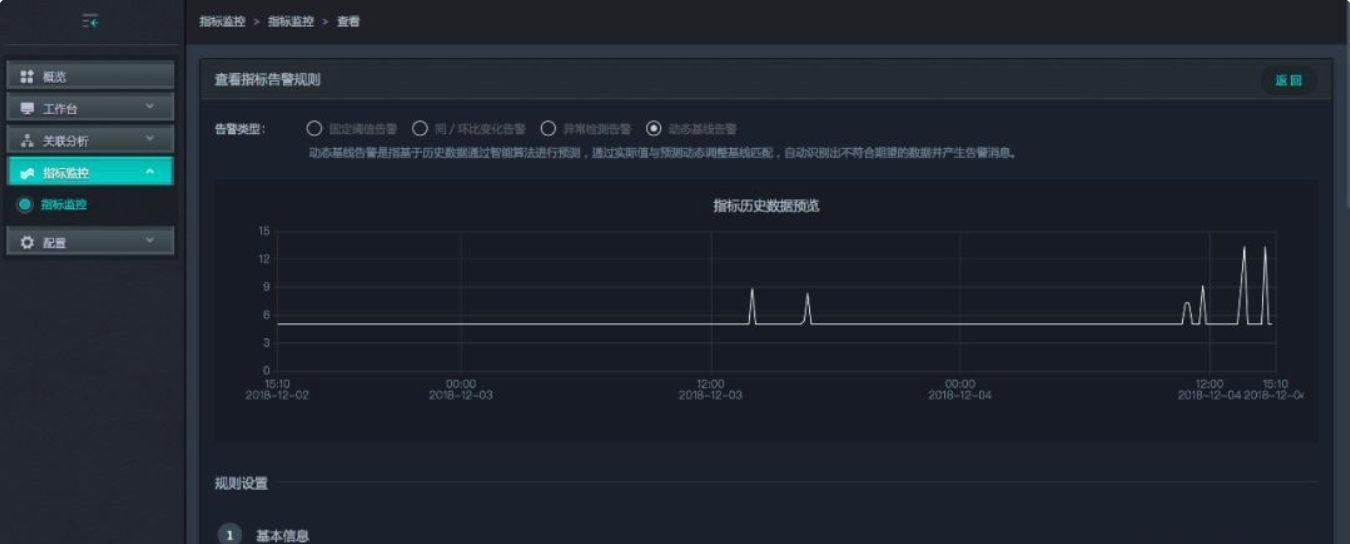Click the teal dot beside 指标监控 sub-item
Image resolution: width=1350 pixels, height=544 pixels.
point(25,205)
